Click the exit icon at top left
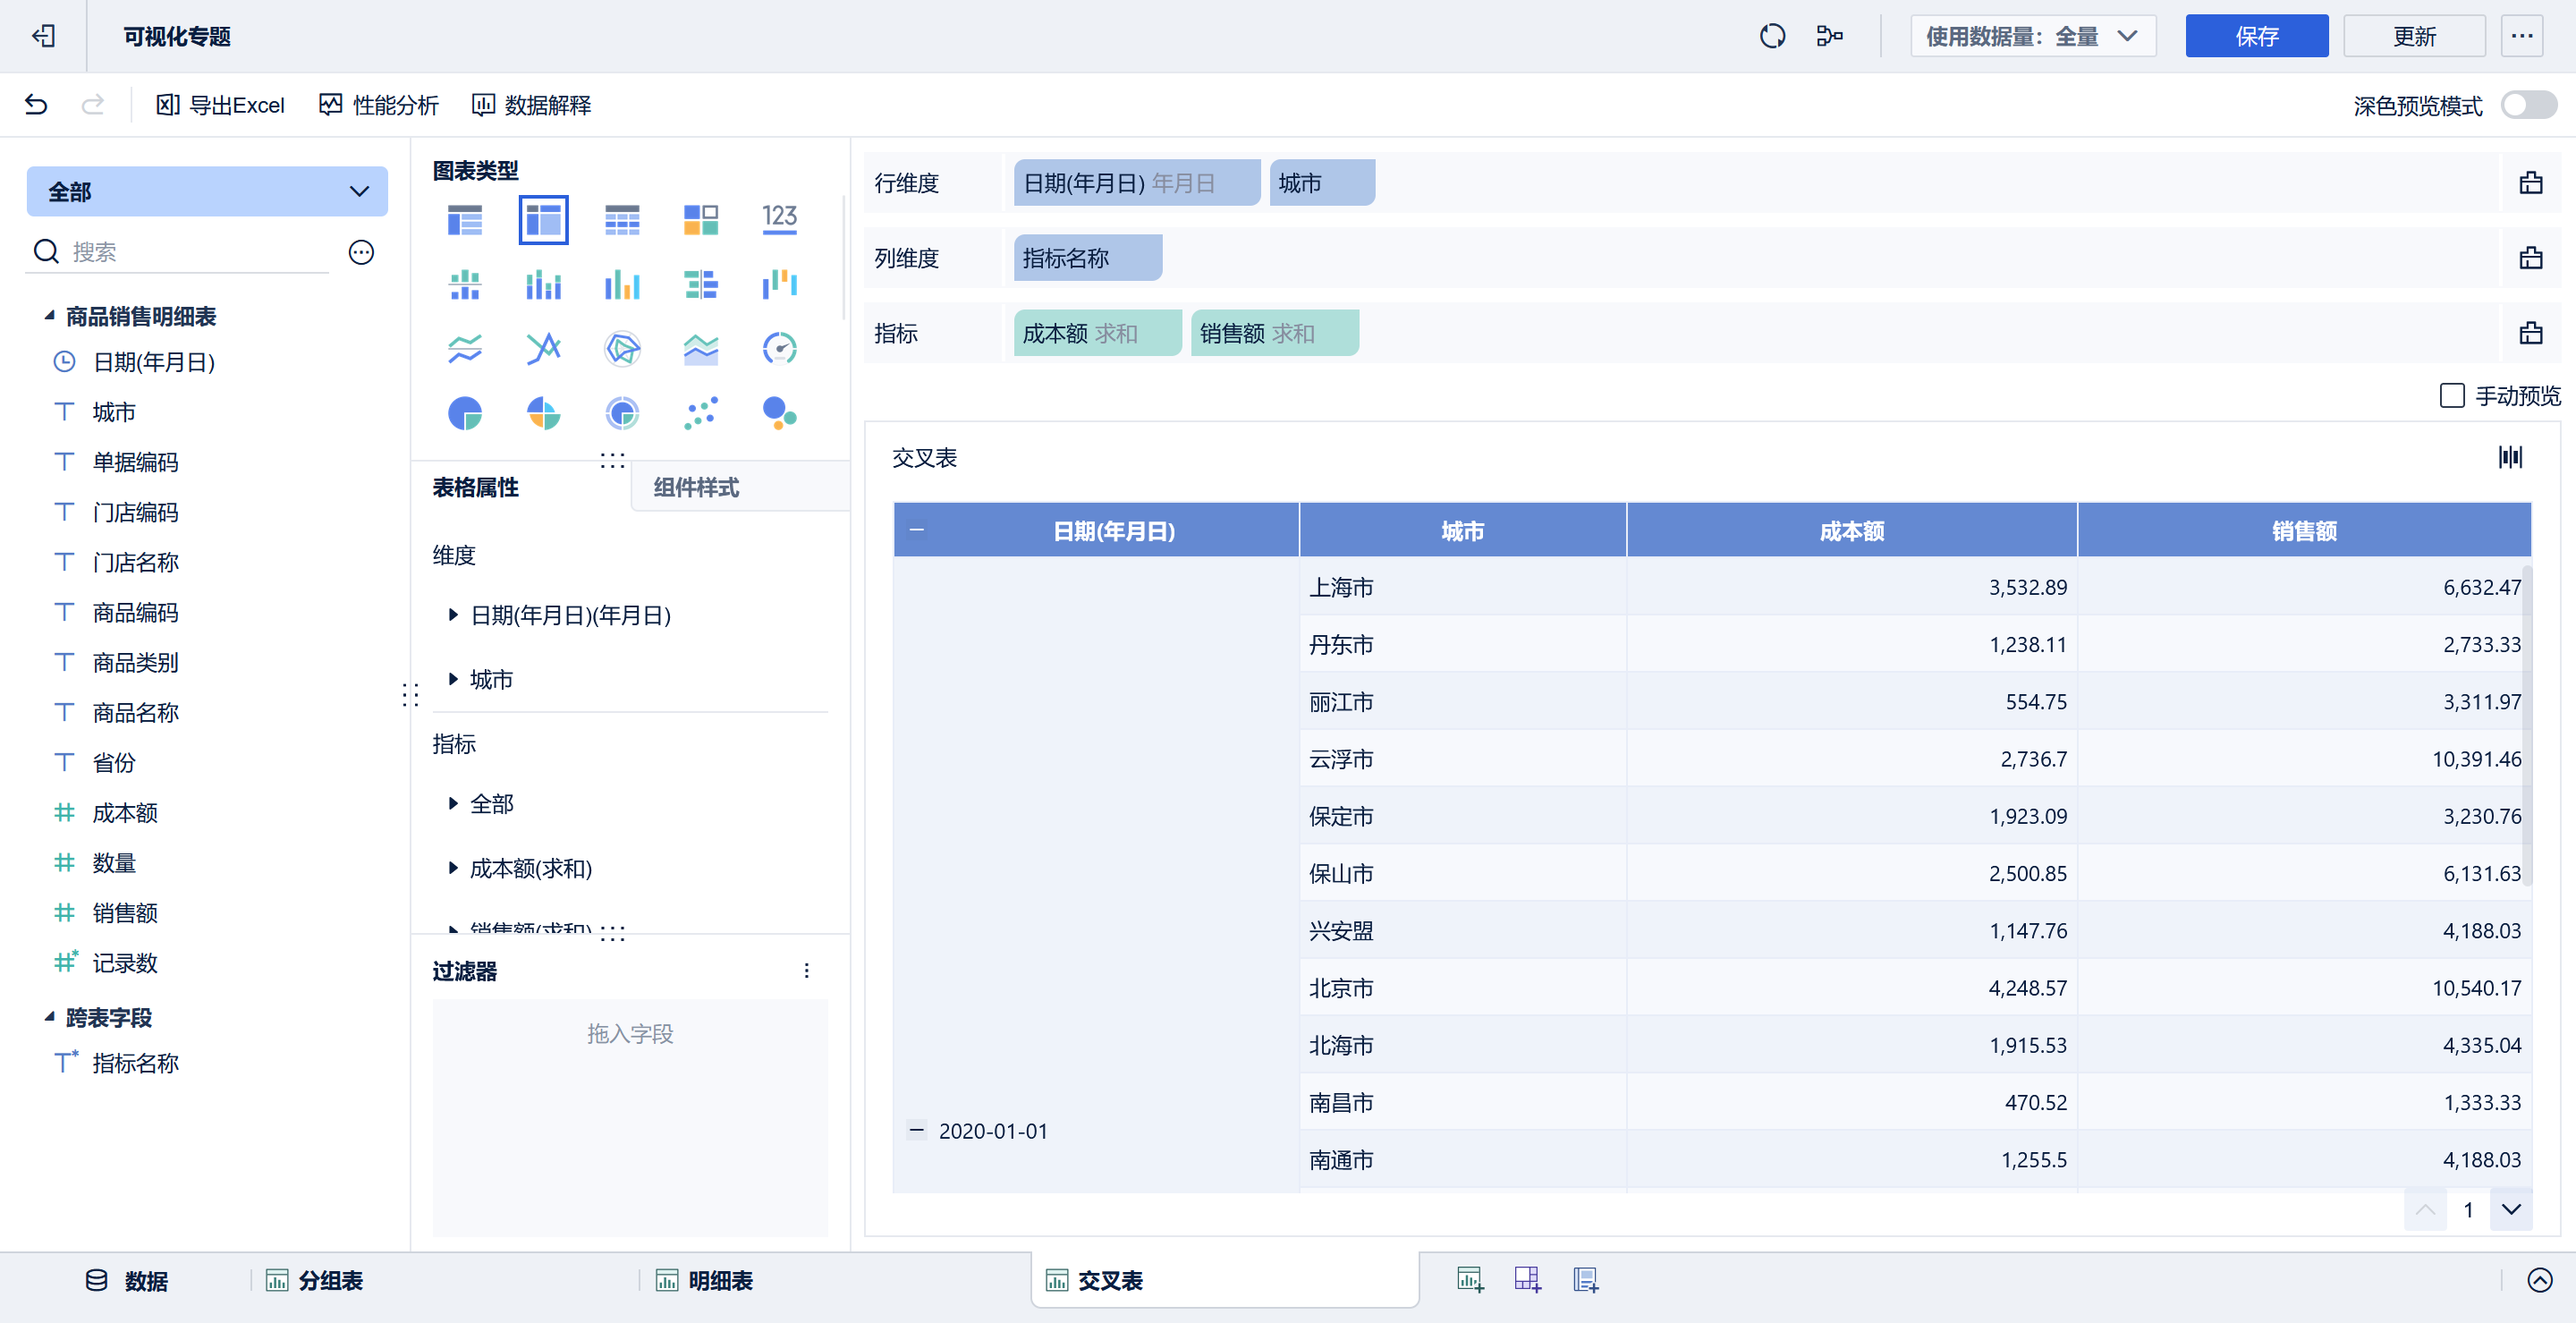Viewport: 2576px width, 1323px height. coord(43,37)
